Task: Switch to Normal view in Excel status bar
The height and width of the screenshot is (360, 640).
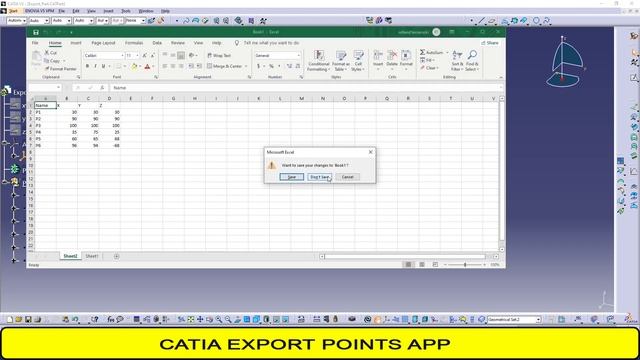Action: pos(408,265)
